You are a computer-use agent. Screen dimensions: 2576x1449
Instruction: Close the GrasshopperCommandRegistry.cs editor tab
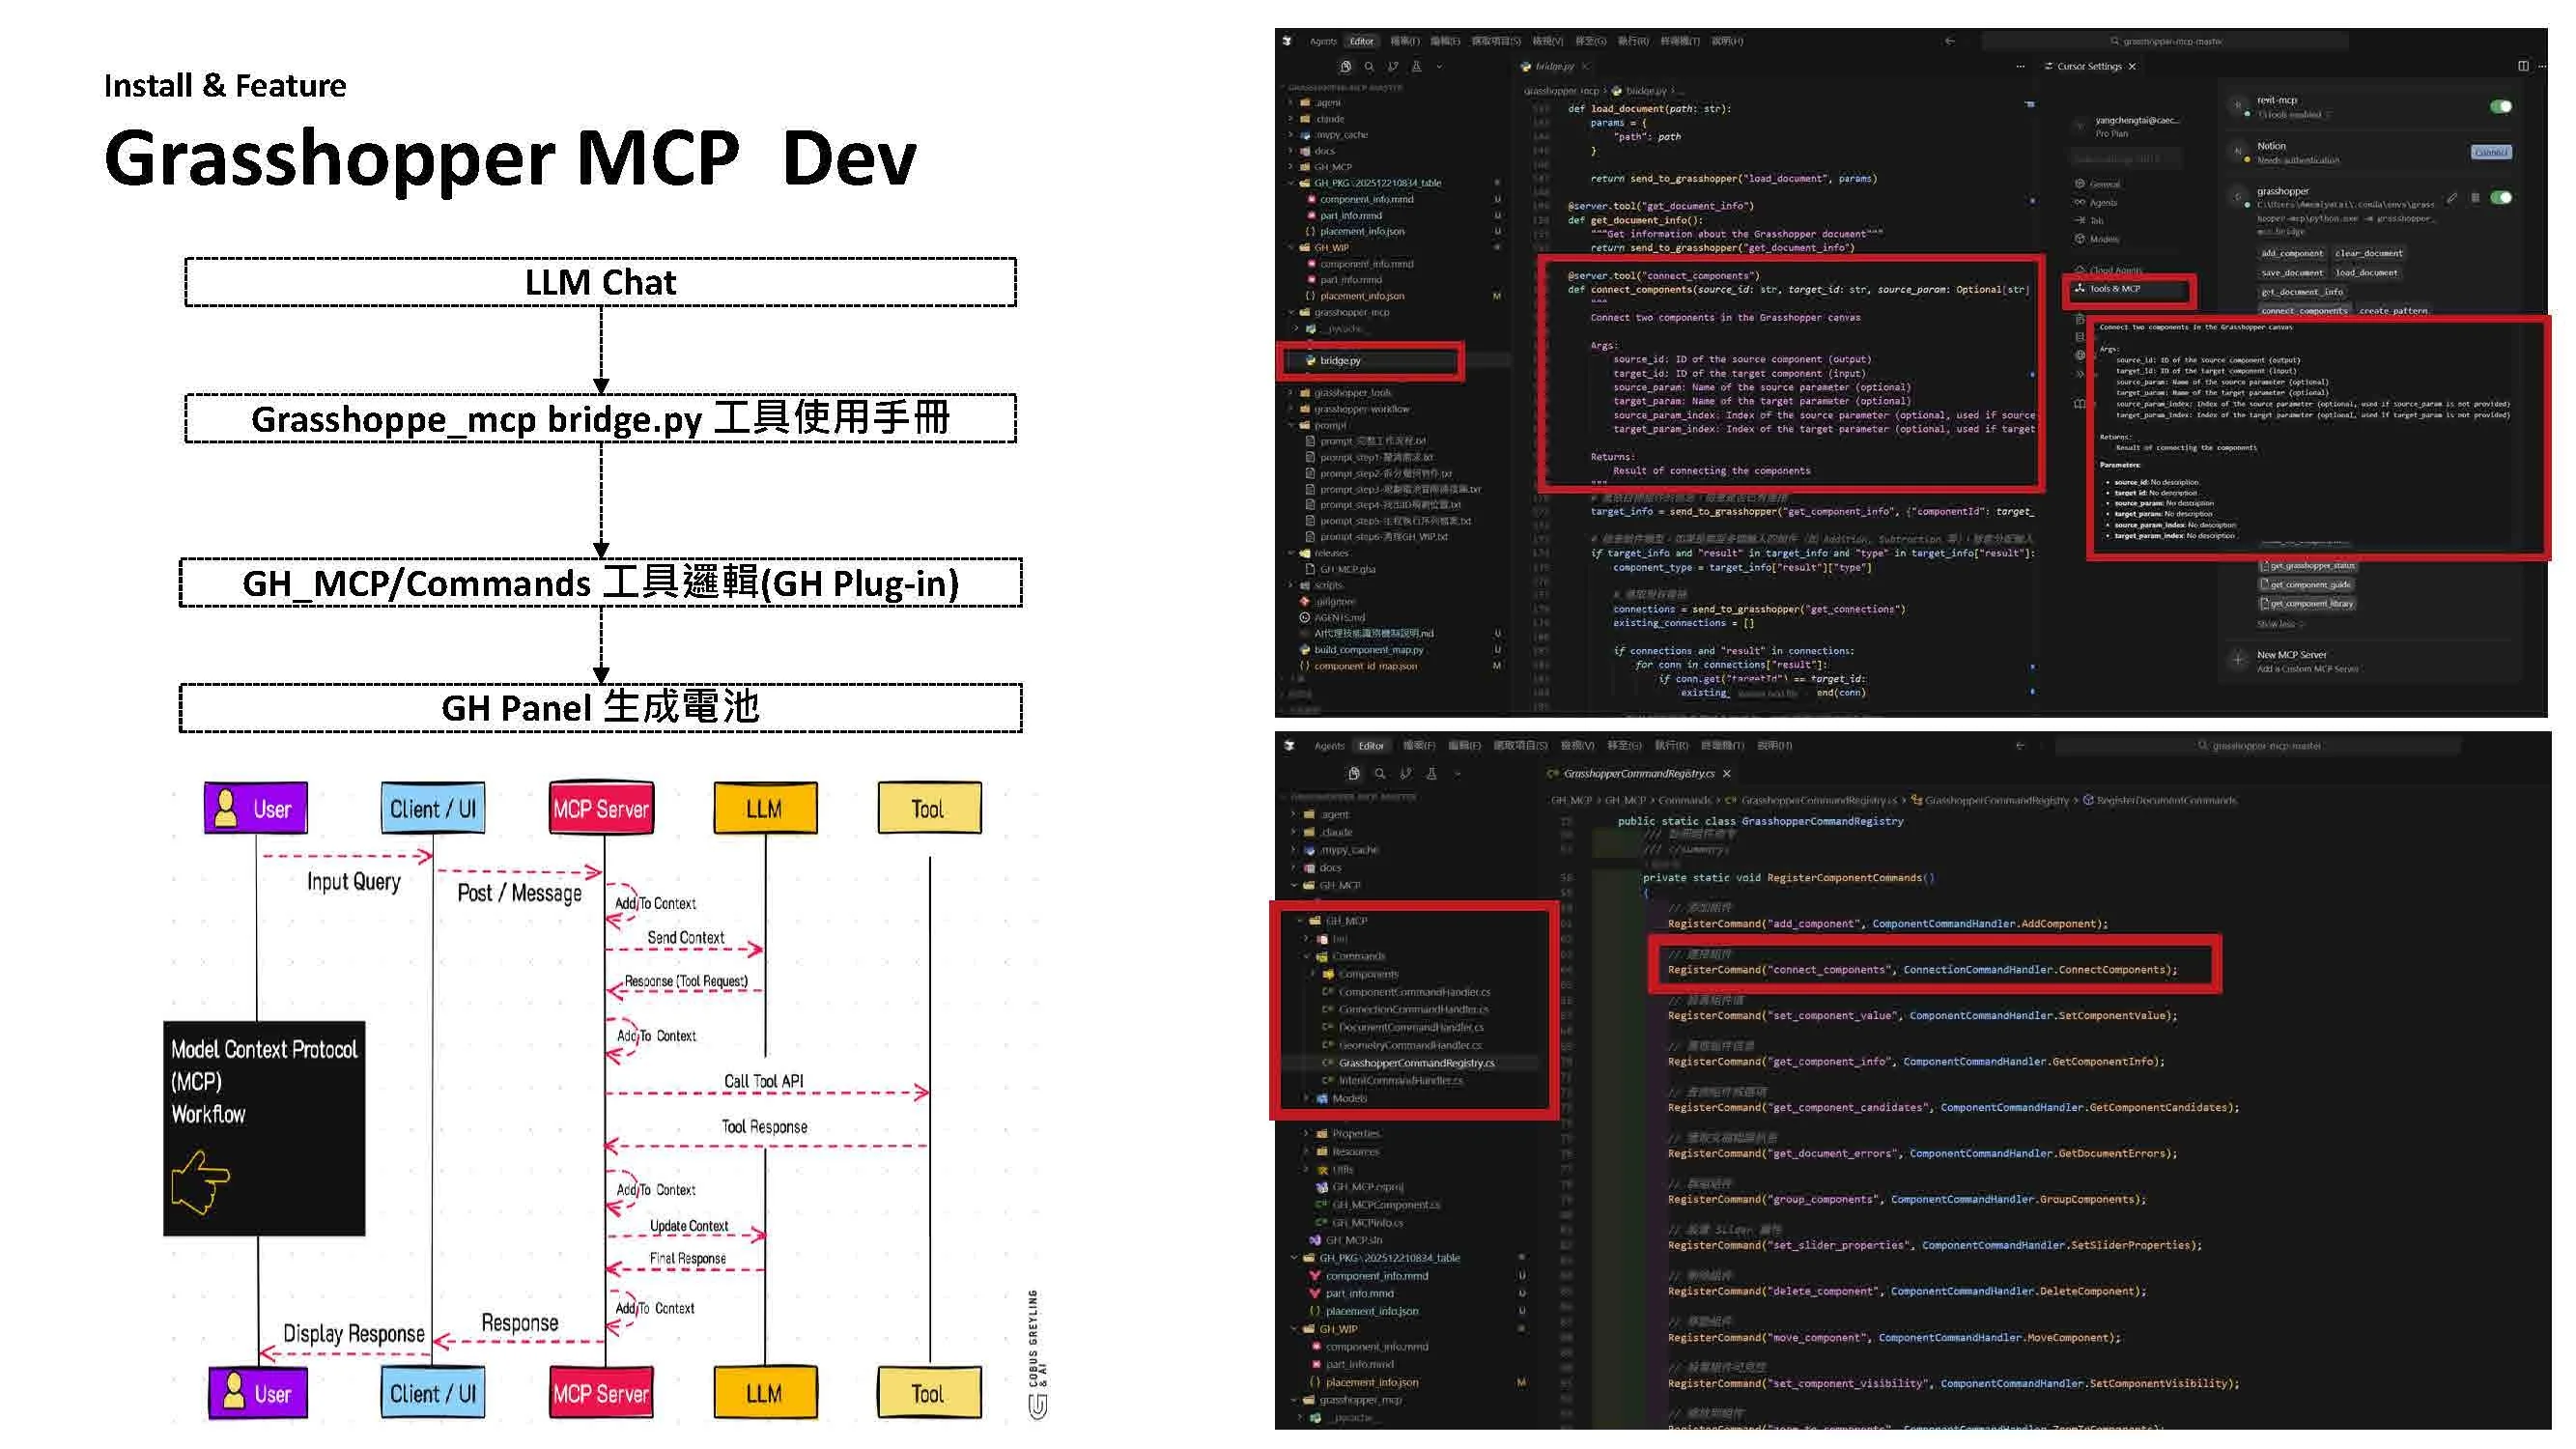click(1727, 774)
